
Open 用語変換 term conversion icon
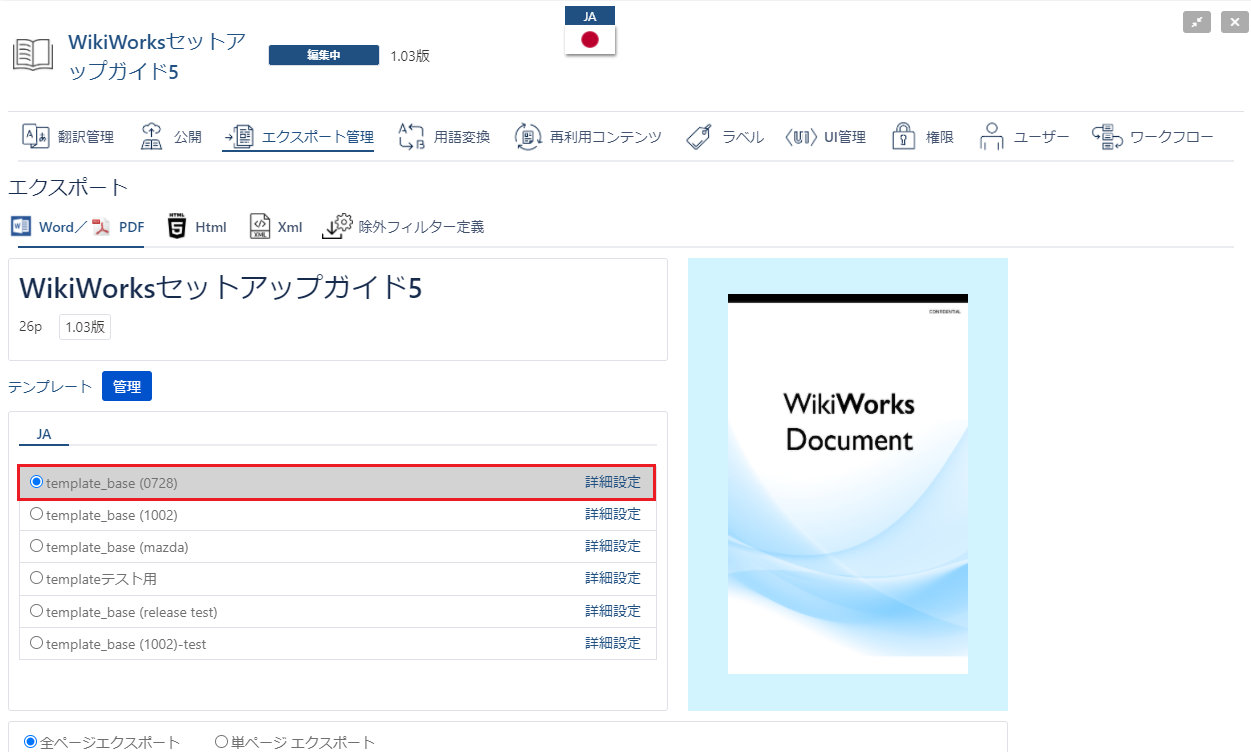coord(412,137)
